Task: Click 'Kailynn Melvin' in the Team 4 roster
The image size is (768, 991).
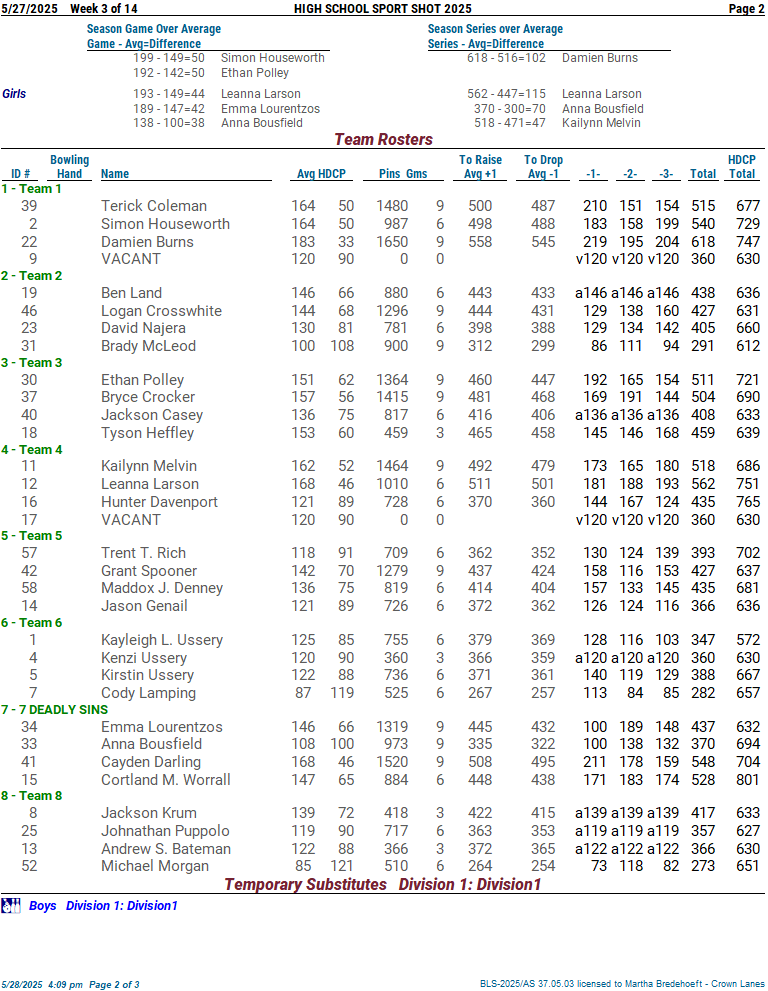Action: click(x=149, y=466)
